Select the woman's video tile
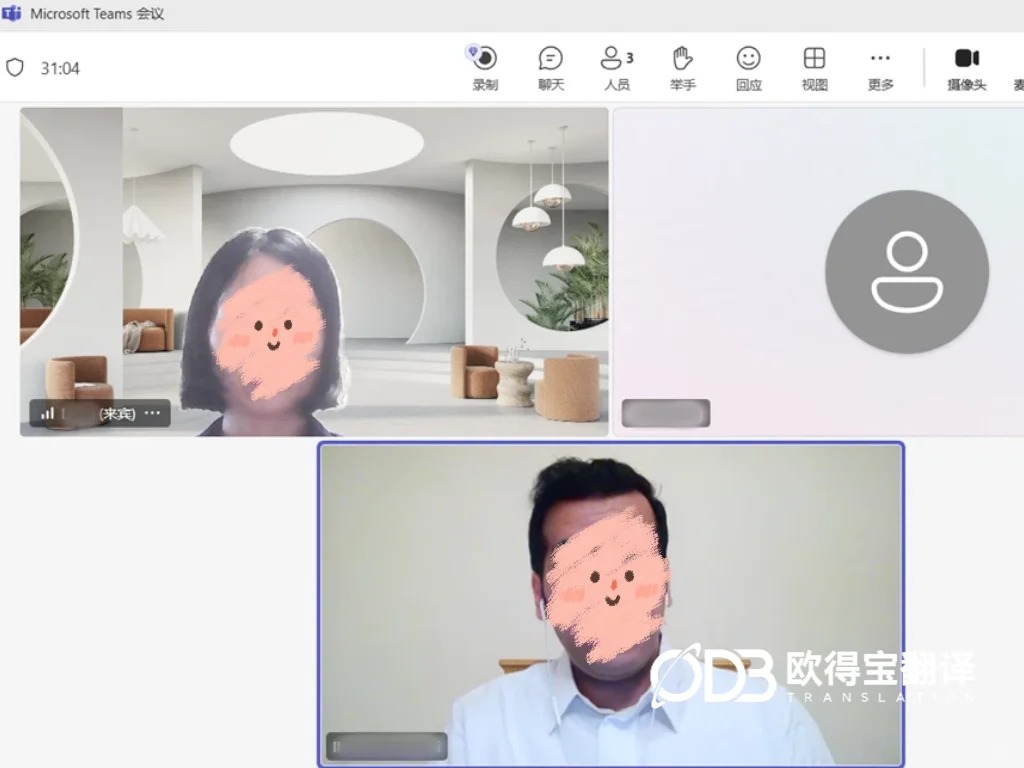This screenshot has width=1024, height=768. point(314,272)
